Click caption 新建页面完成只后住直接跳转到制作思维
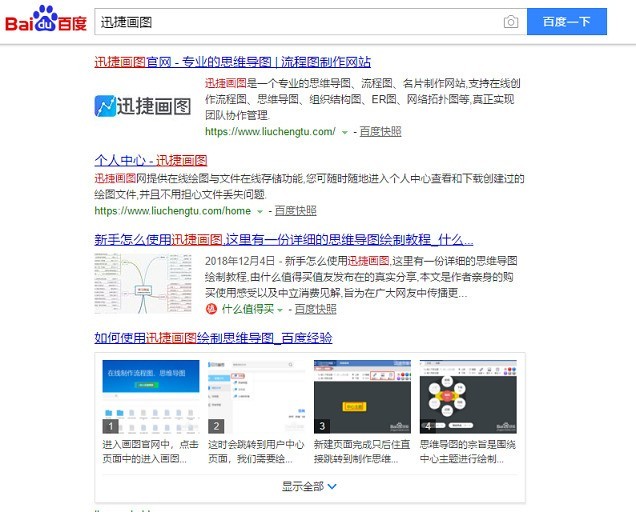This screenshot has width=636, height=512. pyautogui.click(x=362, y=452)
